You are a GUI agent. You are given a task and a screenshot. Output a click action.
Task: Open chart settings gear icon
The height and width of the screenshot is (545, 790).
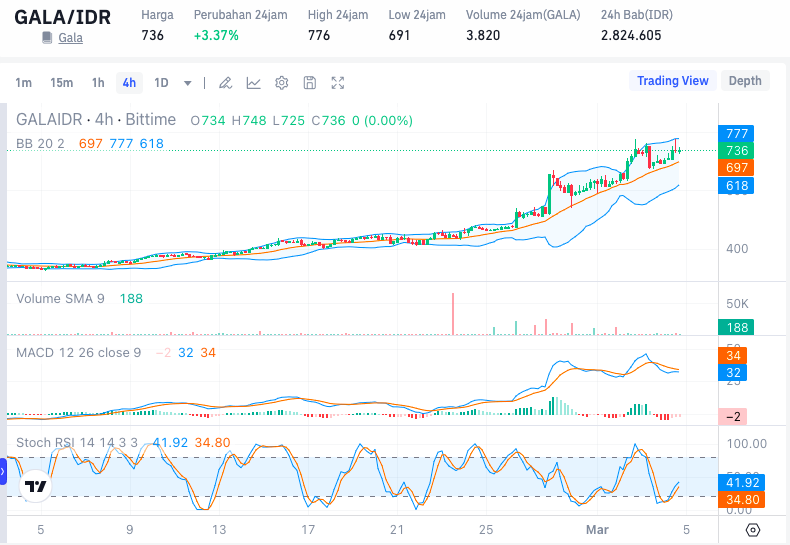click(282, 83)
